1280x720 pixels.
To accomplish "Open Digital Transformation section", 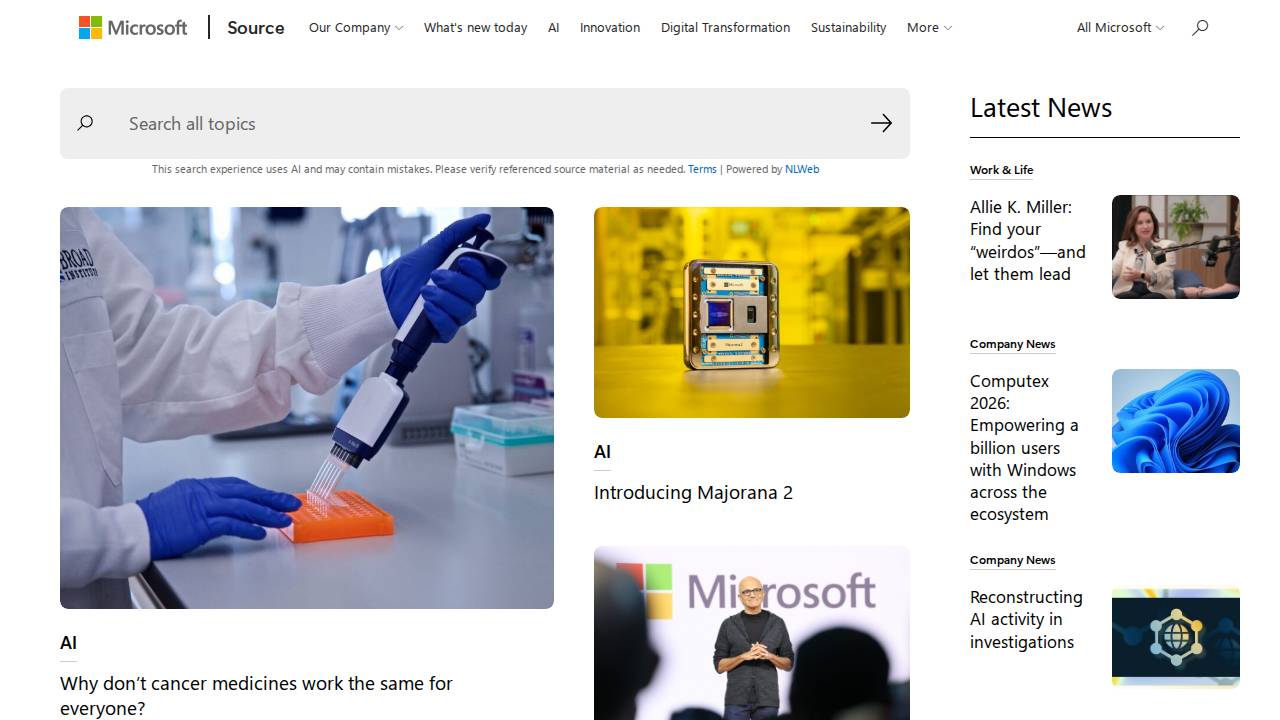I will (725, 28).
